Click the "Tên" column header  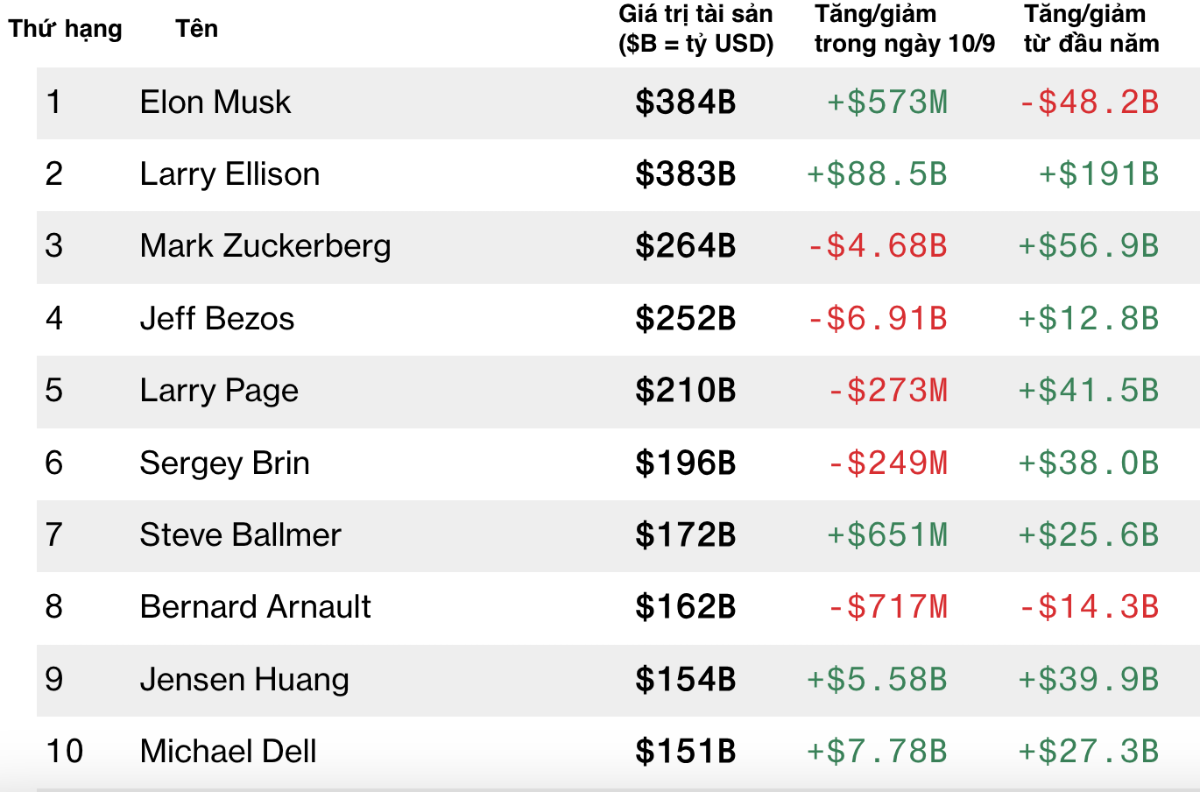tap(196, 29)
